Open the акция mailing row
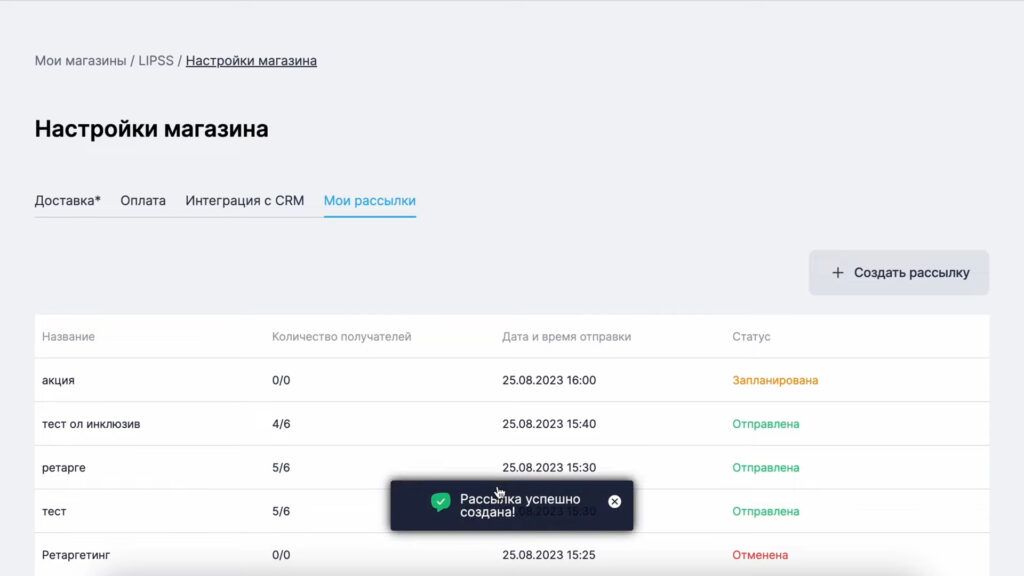Image resolution: width=1024 pixels, height=576 pixels. pos(512,380)
